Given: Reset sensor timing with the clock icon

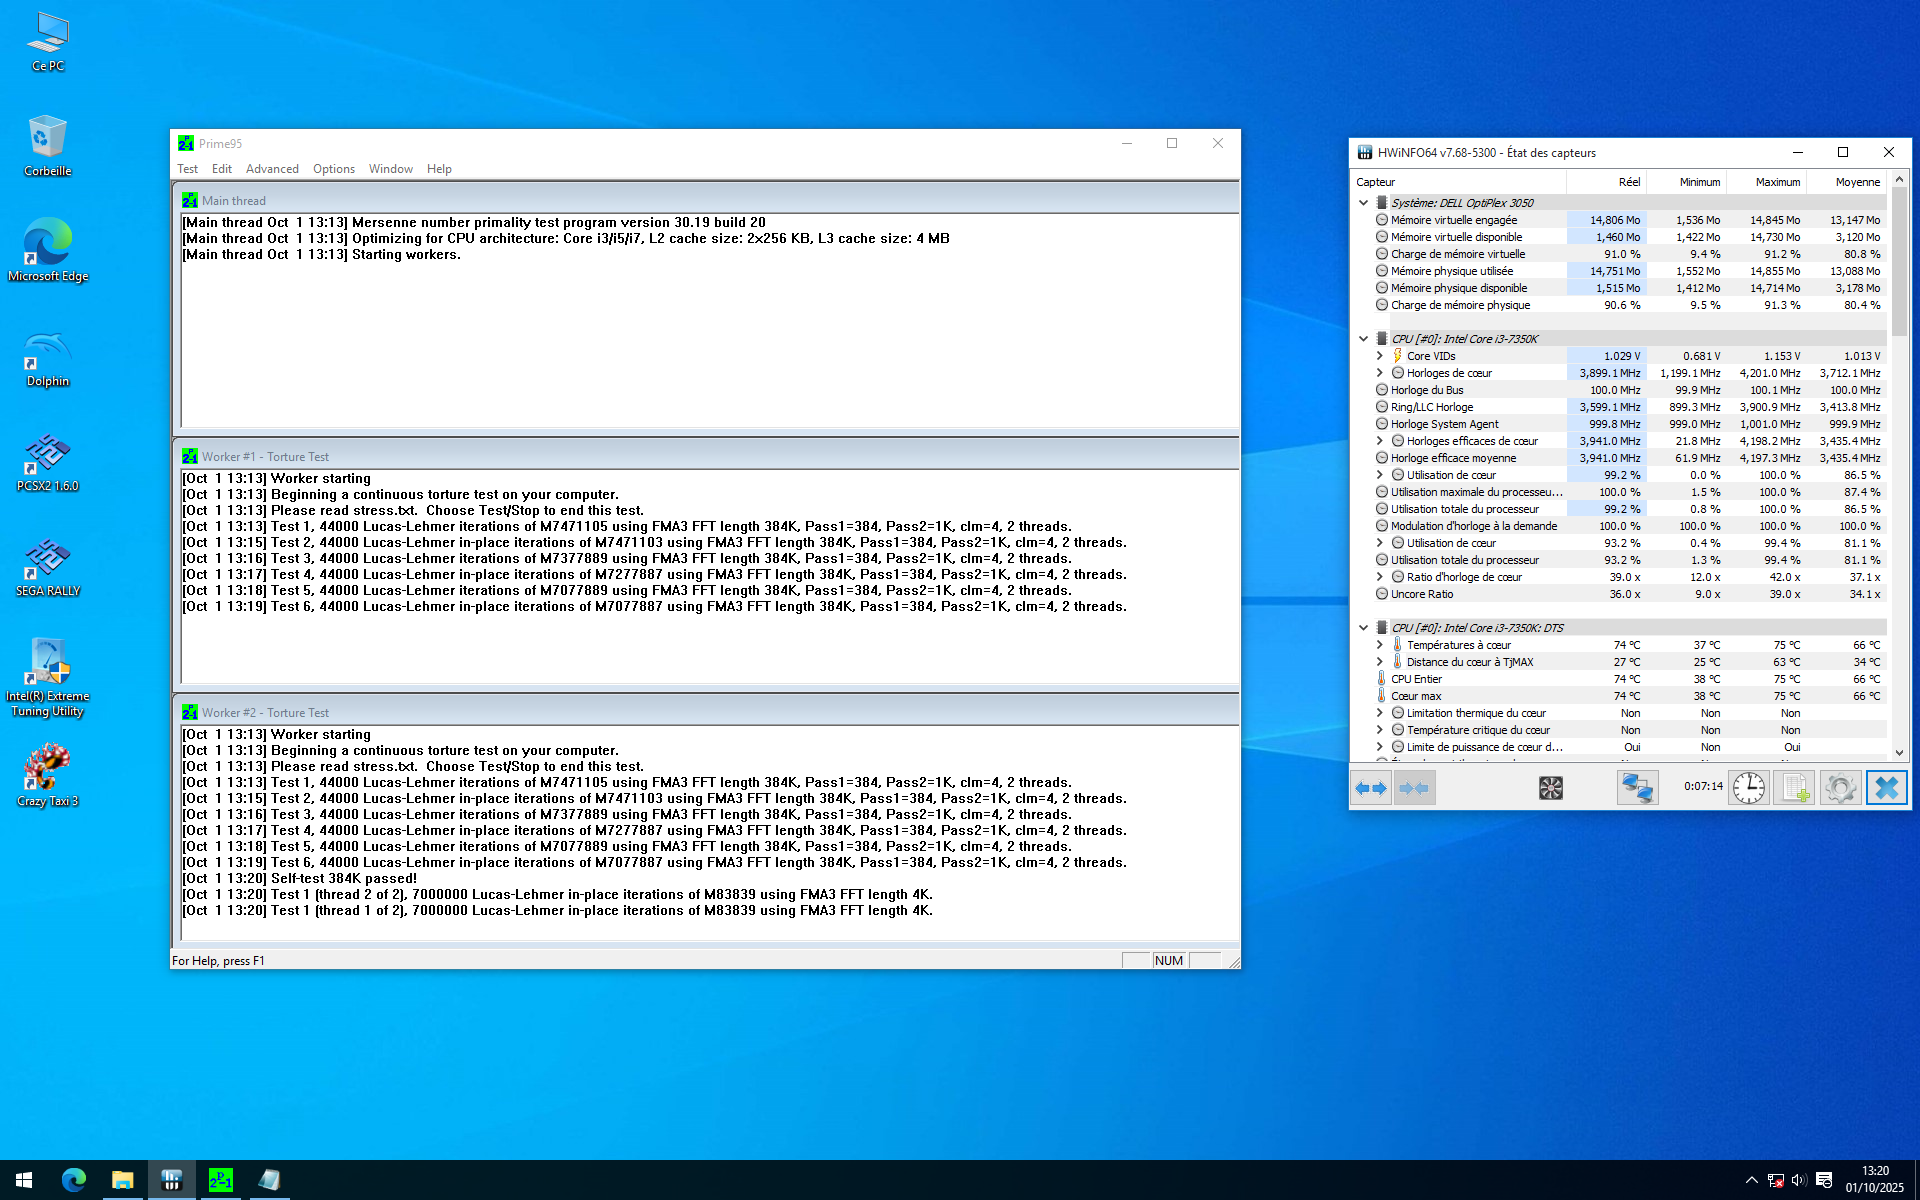Looking at the screenshot, I should coord(1748,788).
